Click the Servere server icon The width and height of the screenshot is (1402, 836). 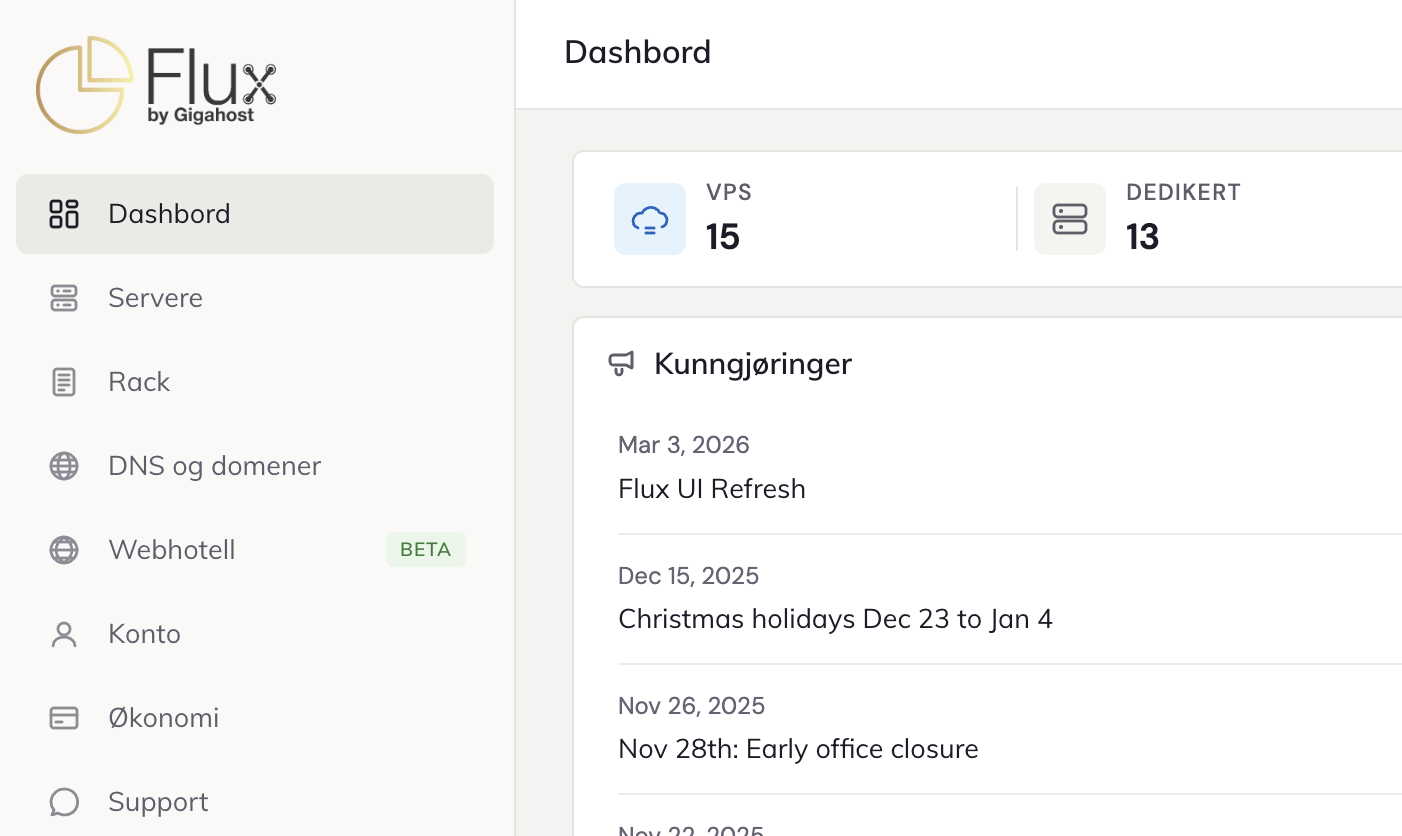[x=64, y=298]
